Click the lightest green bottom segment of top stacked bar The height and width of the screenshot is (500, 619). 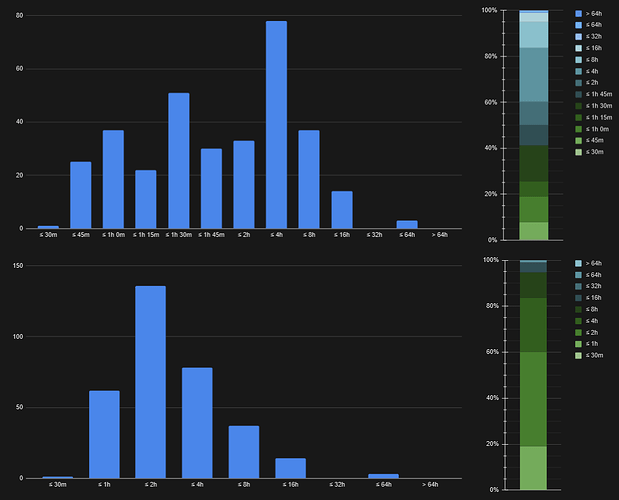pos(534,231)
